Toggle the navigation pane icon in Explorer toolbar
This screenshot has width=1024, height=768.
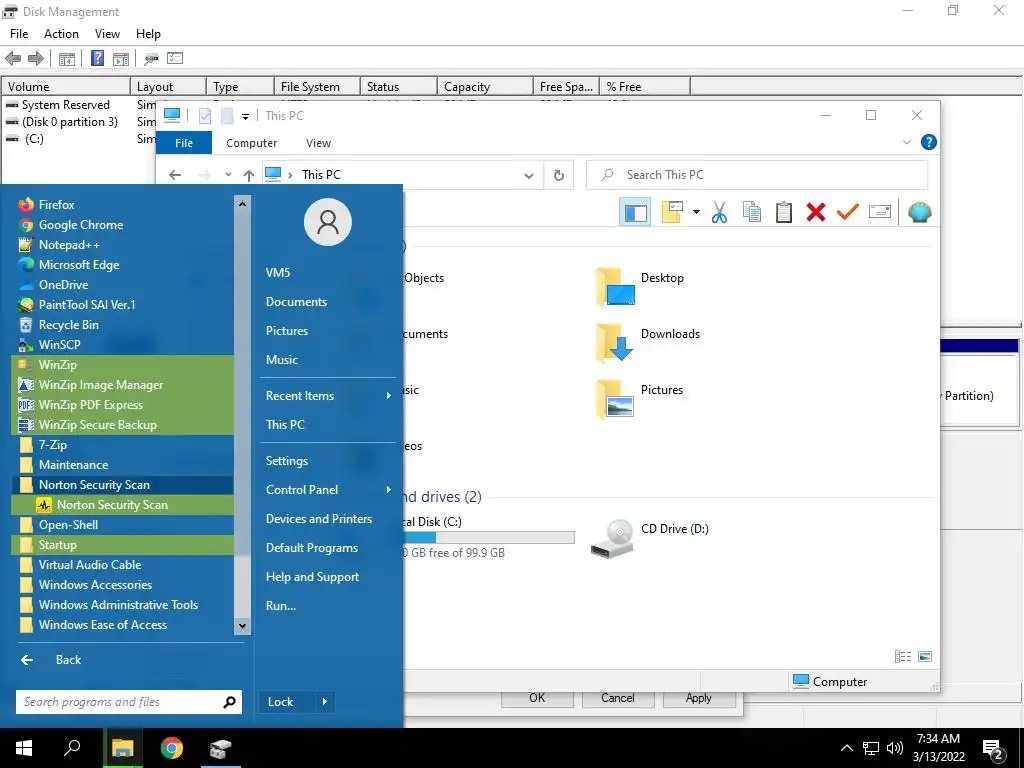[x=635, y=212]
